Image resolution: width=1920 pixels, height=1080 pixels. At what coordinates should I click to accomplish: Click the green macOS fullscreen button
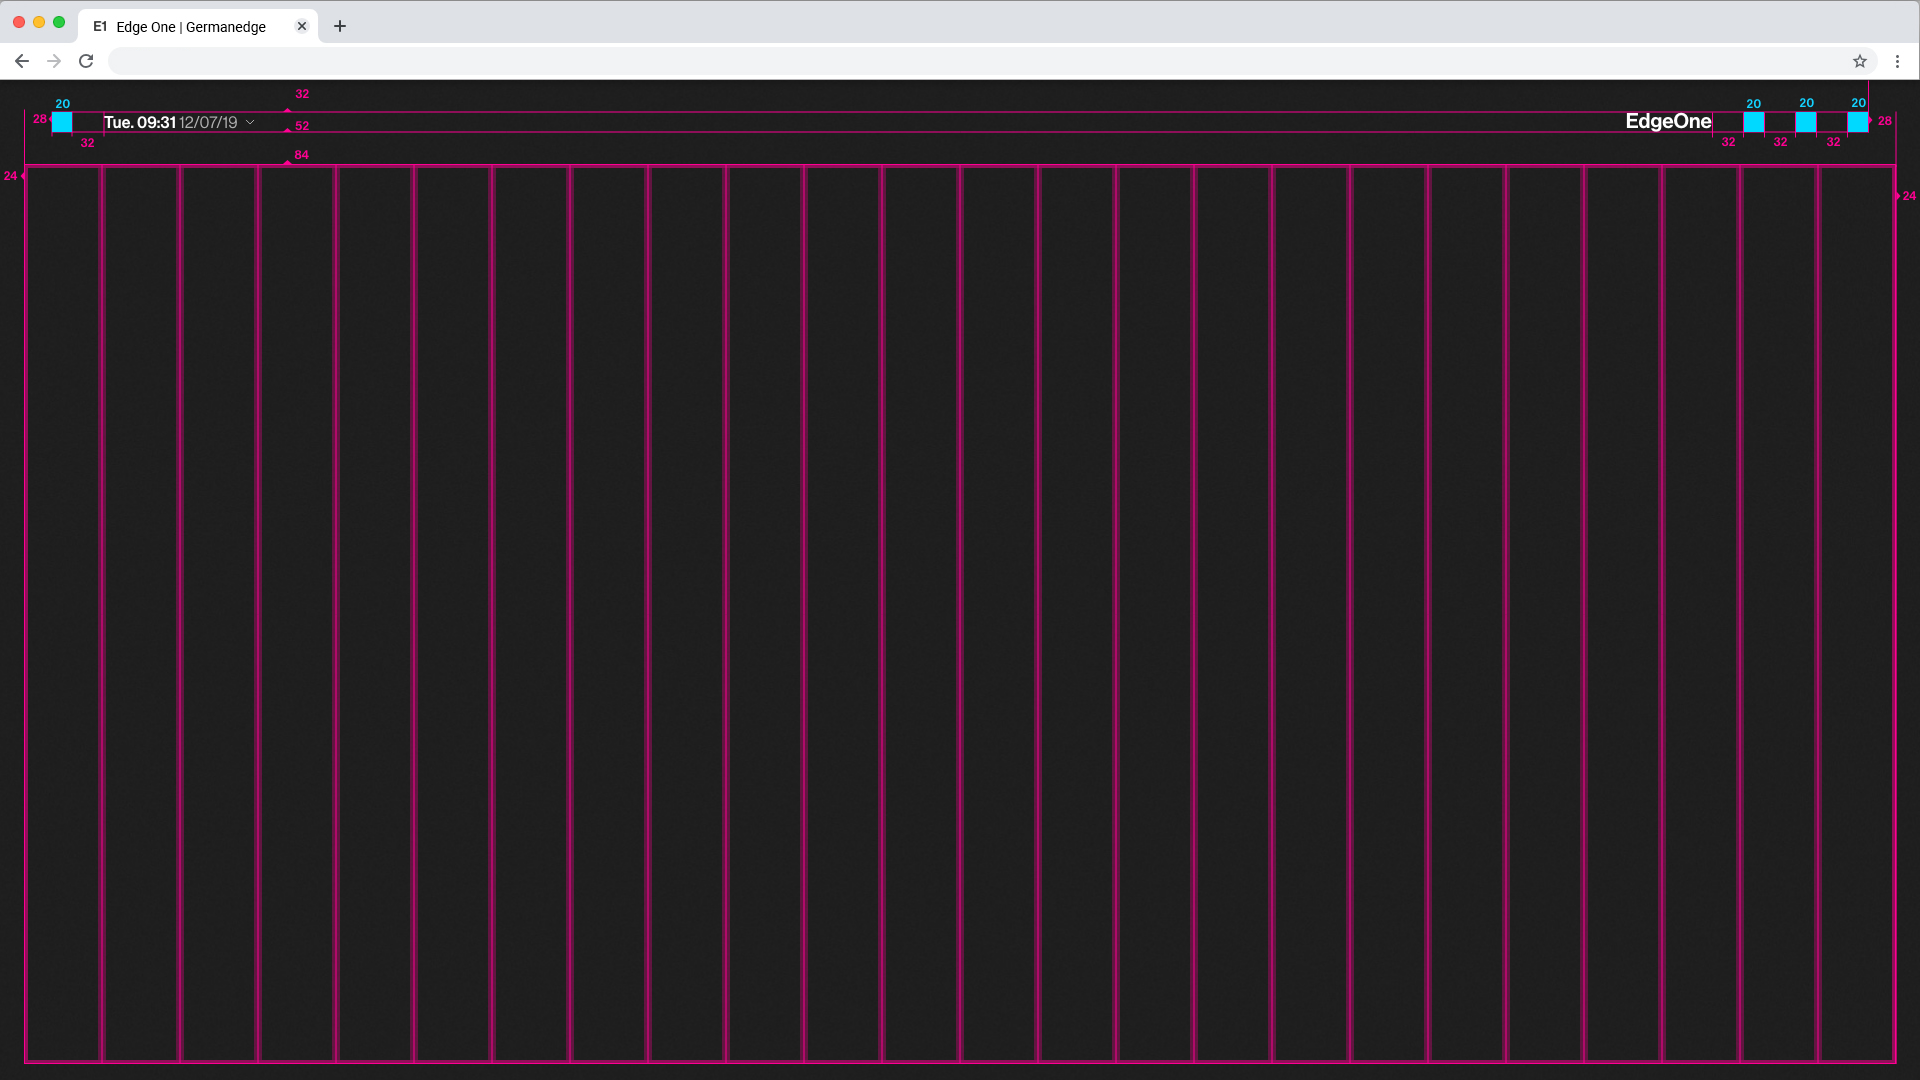point(59,22)
